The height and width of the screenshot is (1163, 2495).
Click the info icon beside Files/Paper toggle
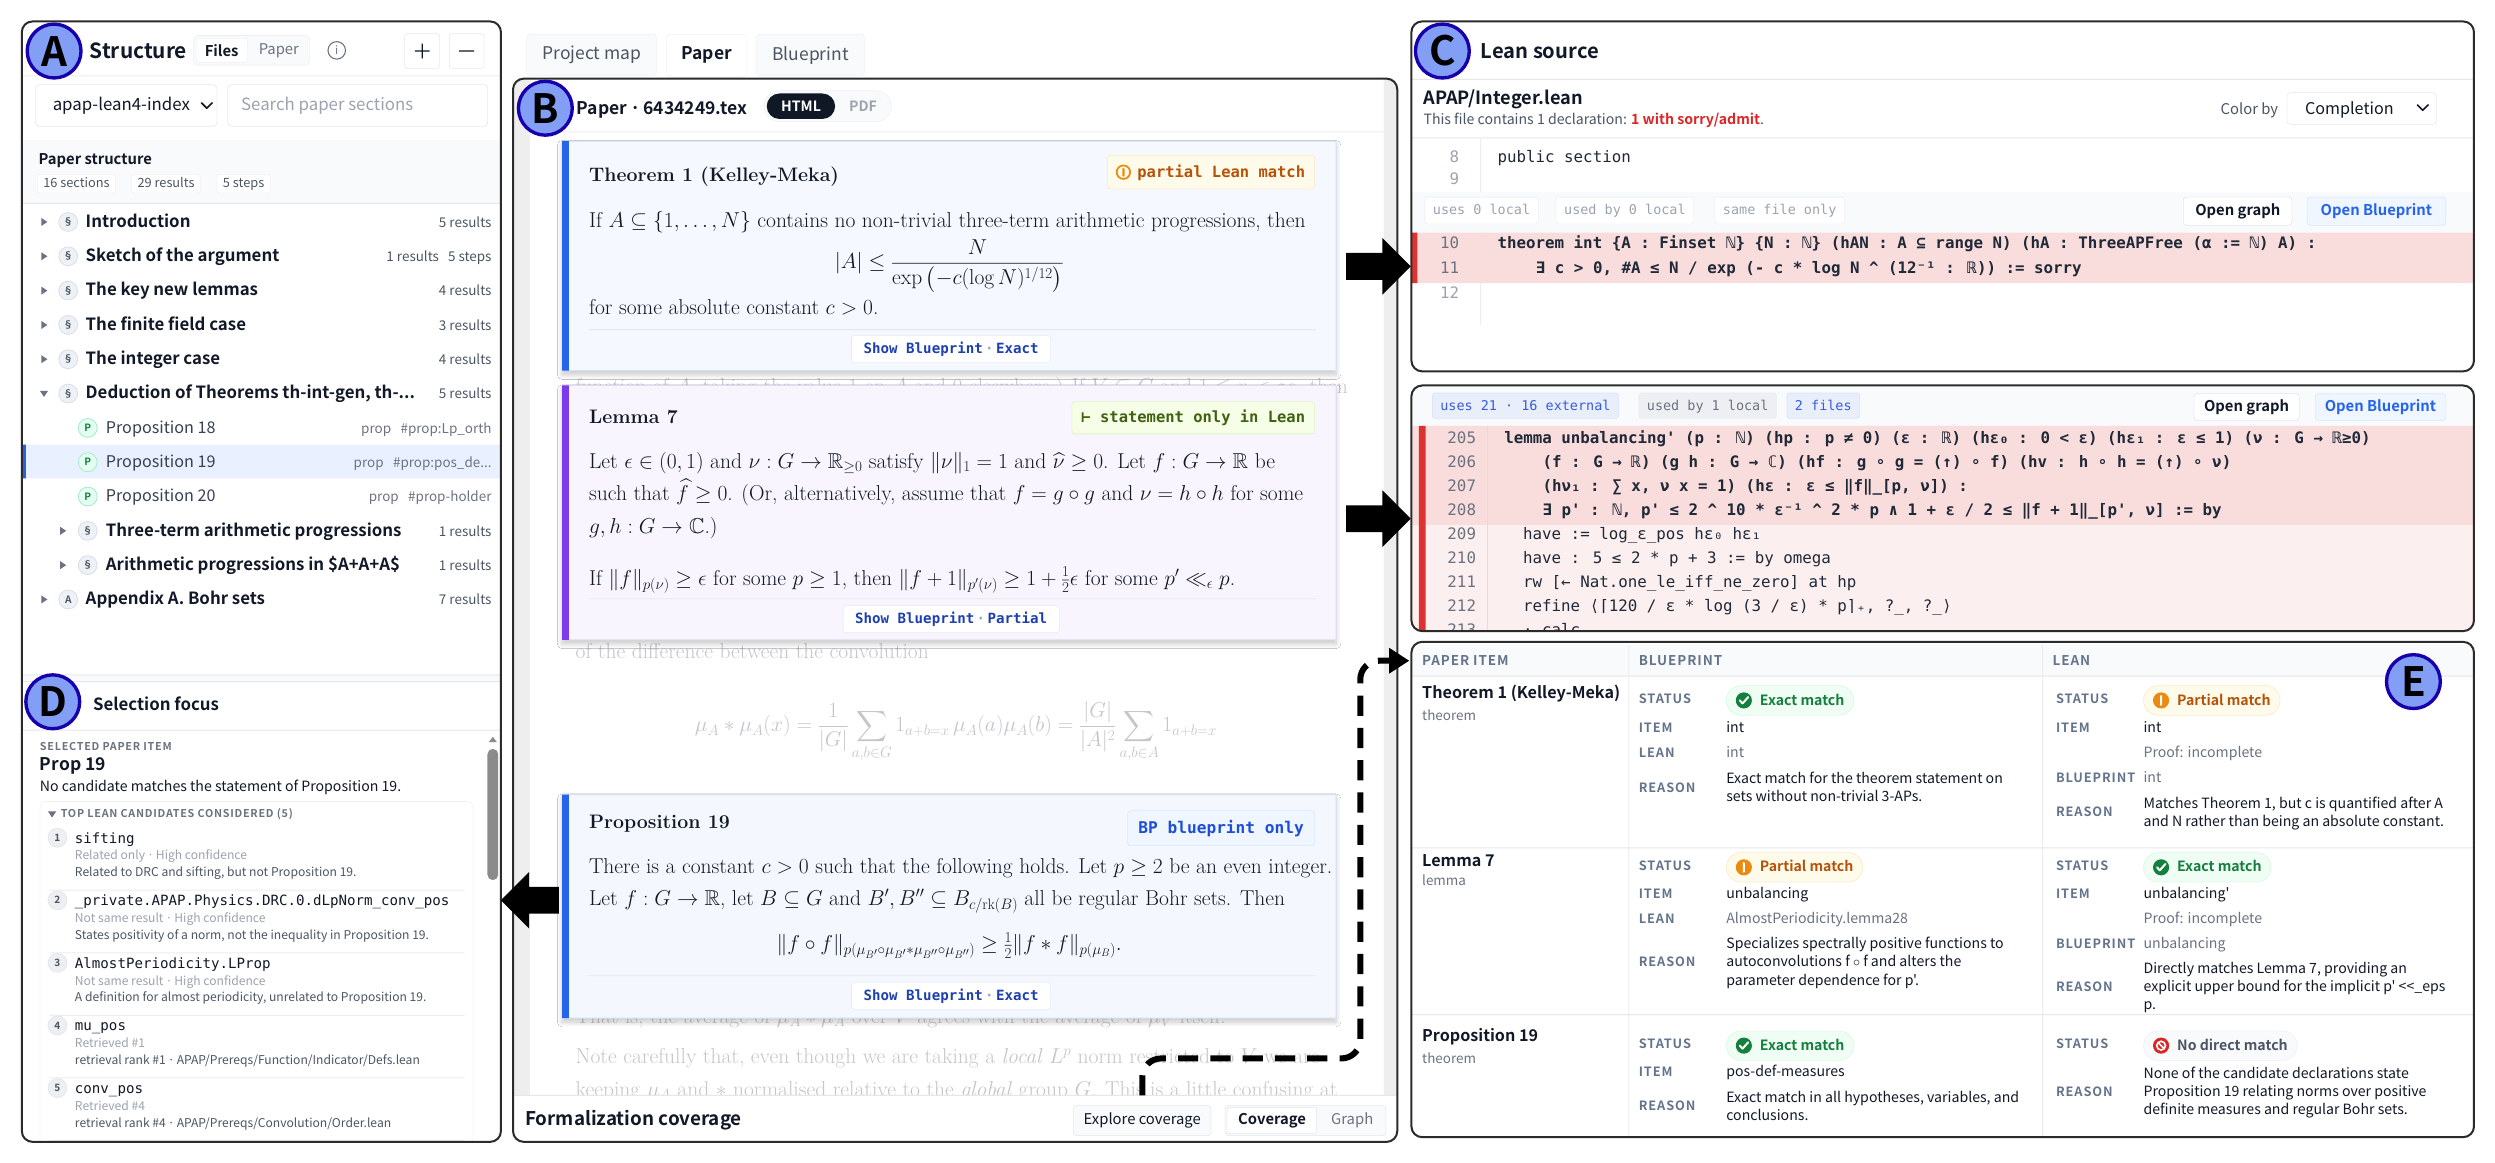pos(337,50)
